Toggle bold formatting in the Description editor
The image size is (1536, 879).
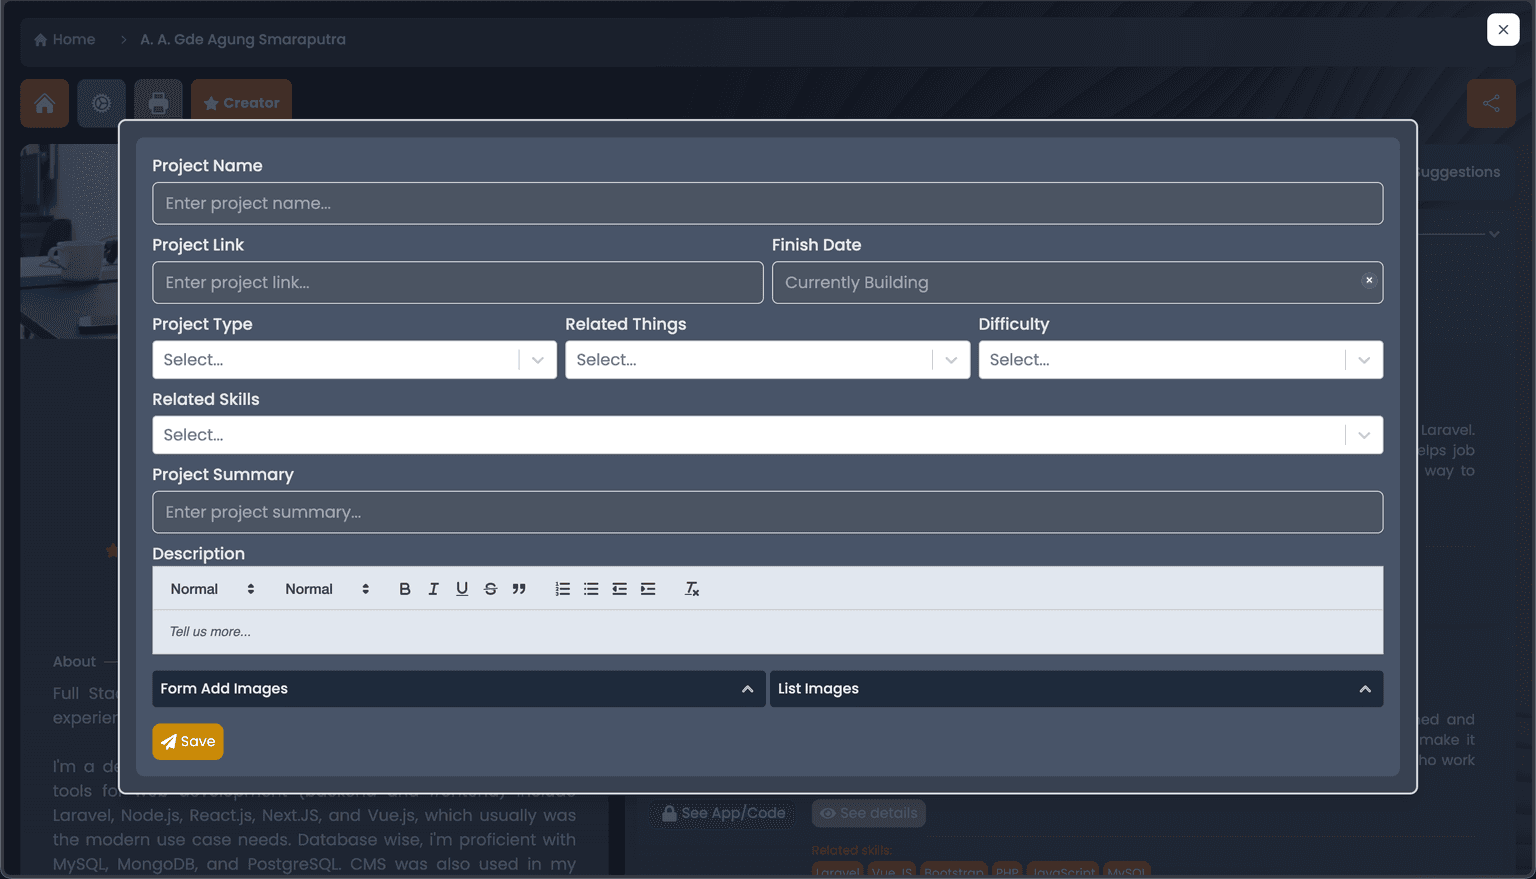tap(404, 588)
